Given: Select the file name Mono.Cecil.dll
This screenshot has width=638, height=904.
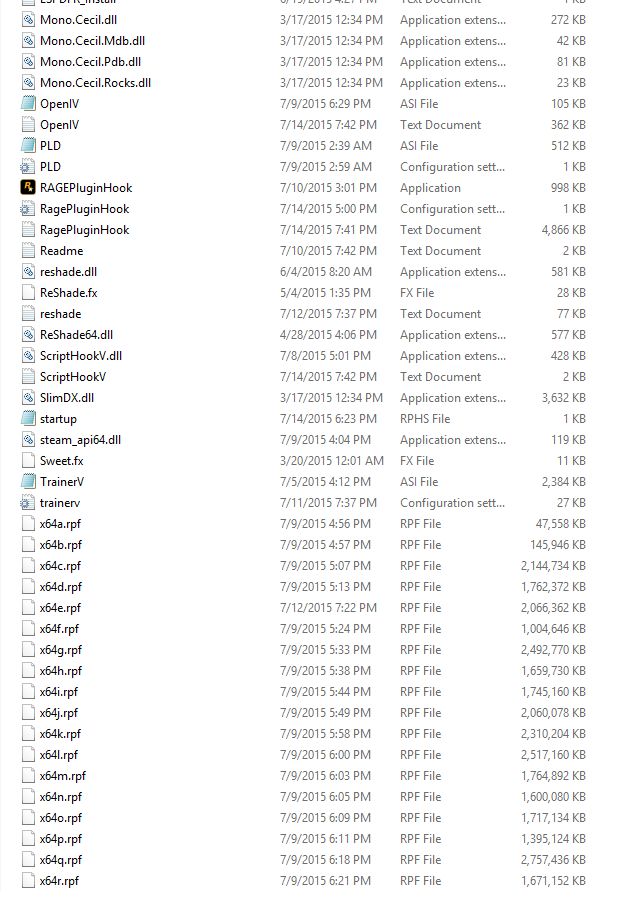Looking at the screenshot, I should (x=78, y=20).
